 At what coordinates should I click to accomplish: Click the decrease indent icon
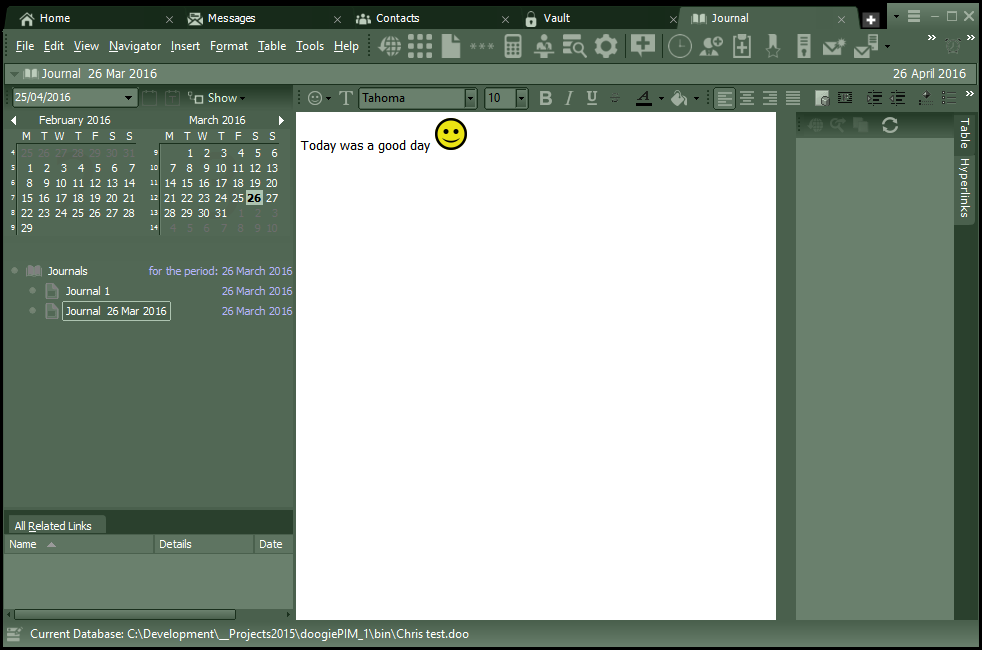[897, 98]
